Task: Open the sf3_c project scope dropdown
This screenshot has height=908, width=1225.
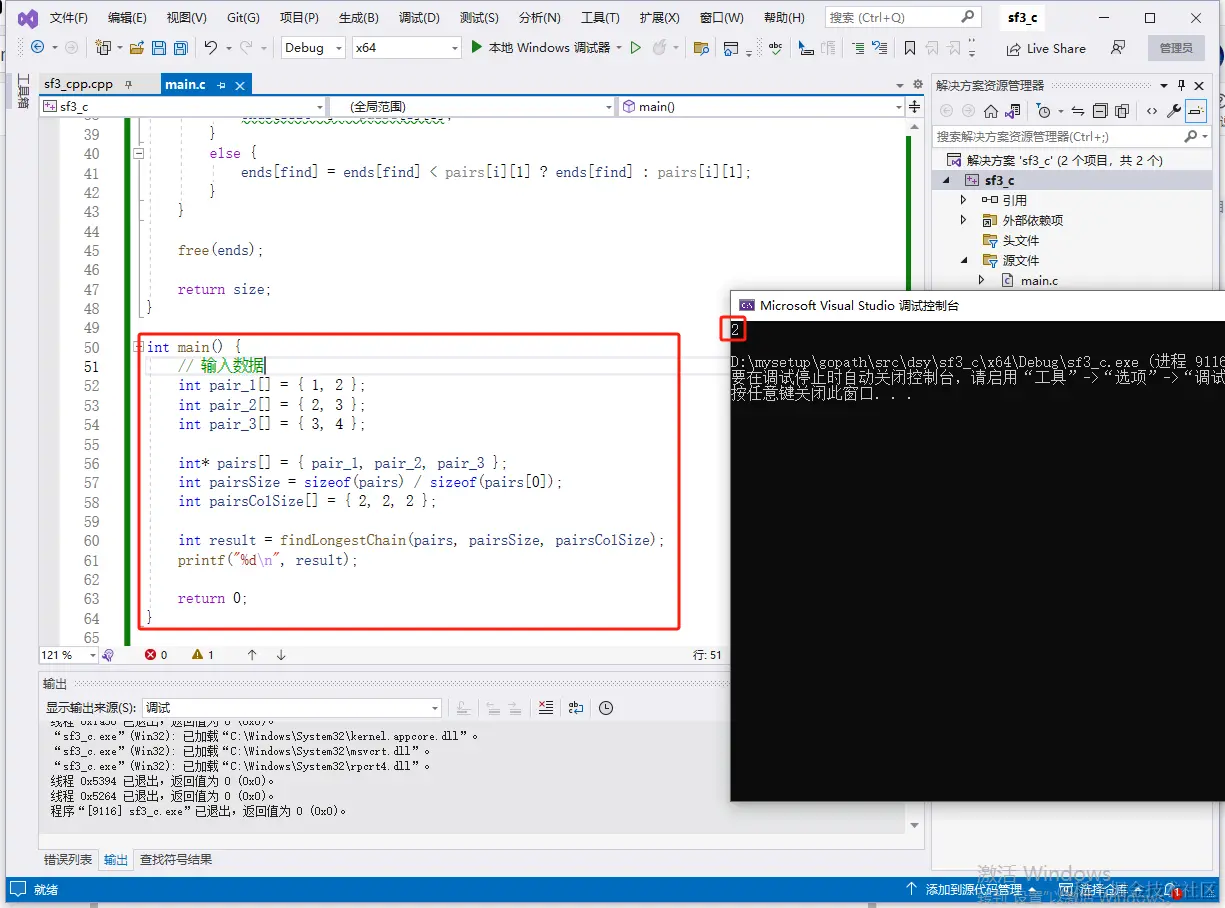Action: point(183,106)
